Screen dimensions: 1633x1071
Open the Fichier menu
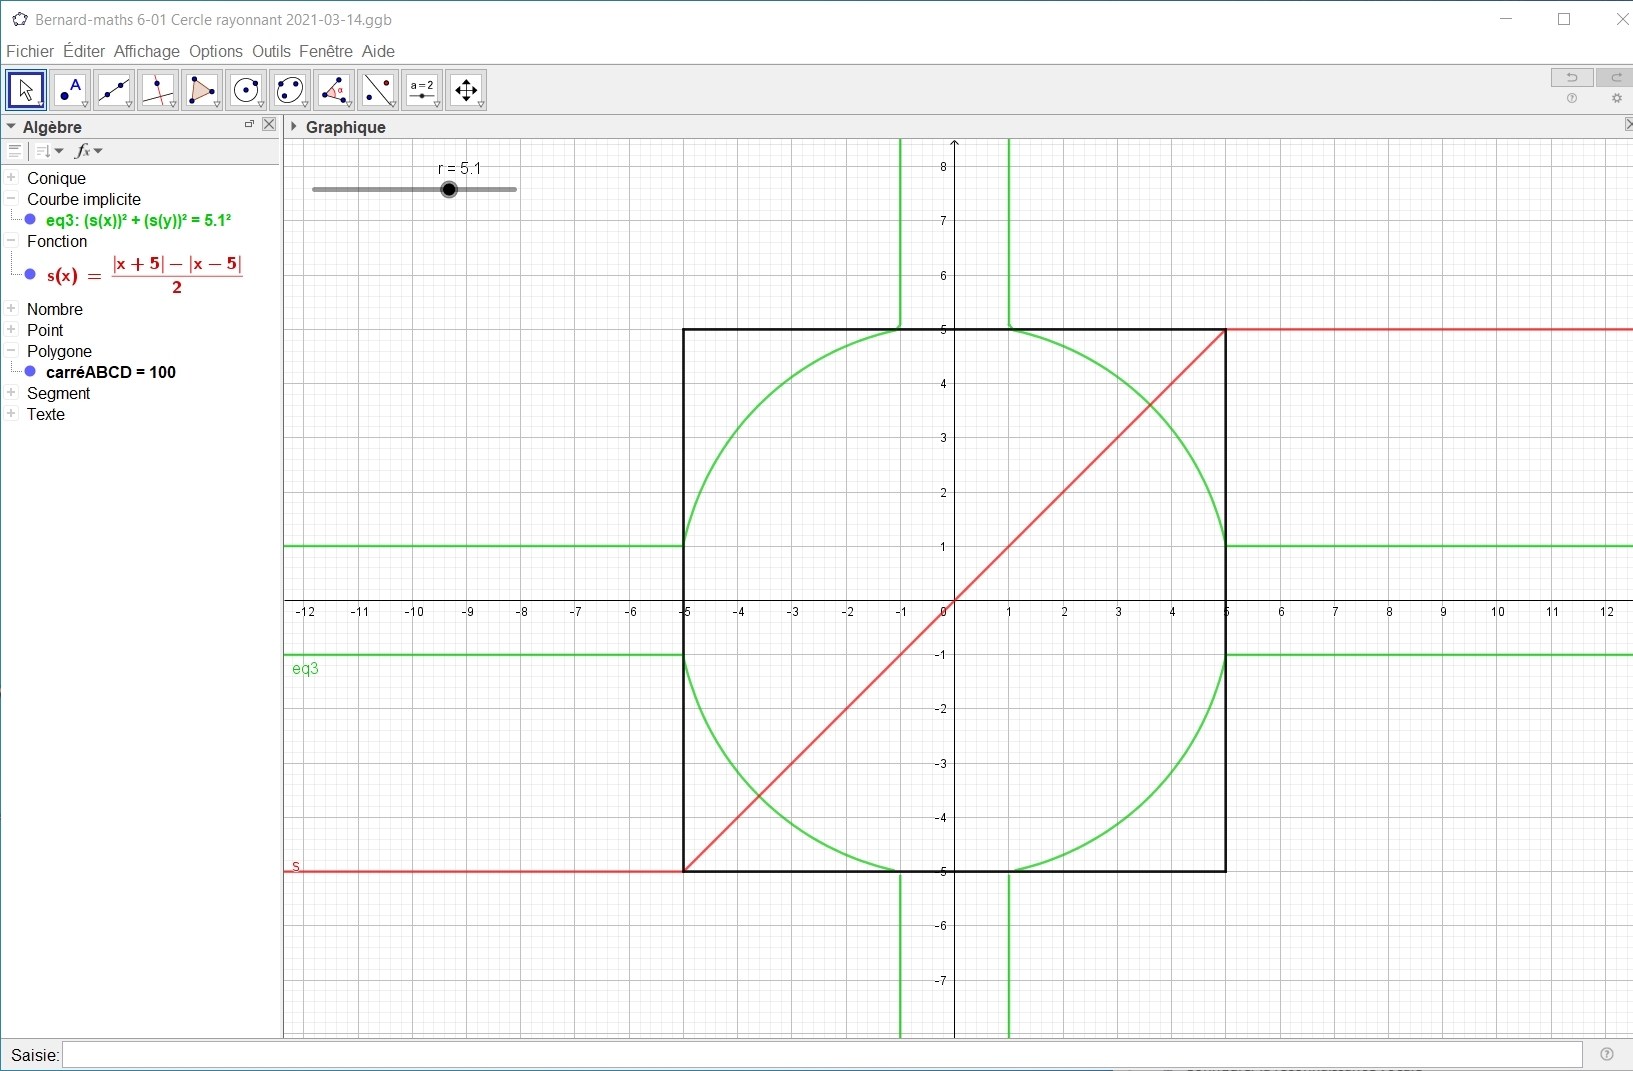pos(30,51)
